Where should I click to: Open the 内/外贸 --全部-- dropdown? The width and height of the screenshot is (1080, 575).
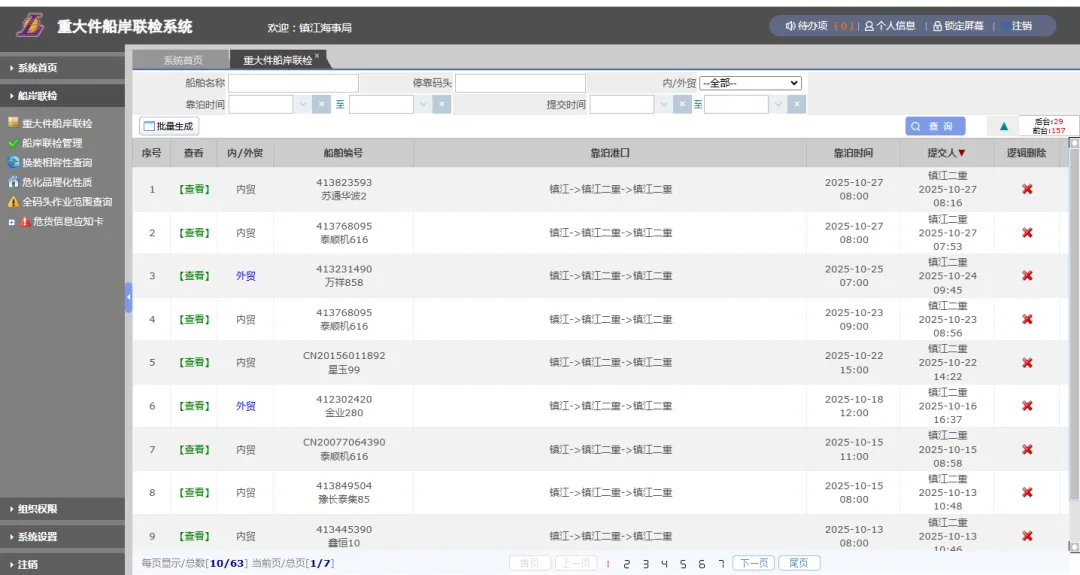click(x=750, y=83)
